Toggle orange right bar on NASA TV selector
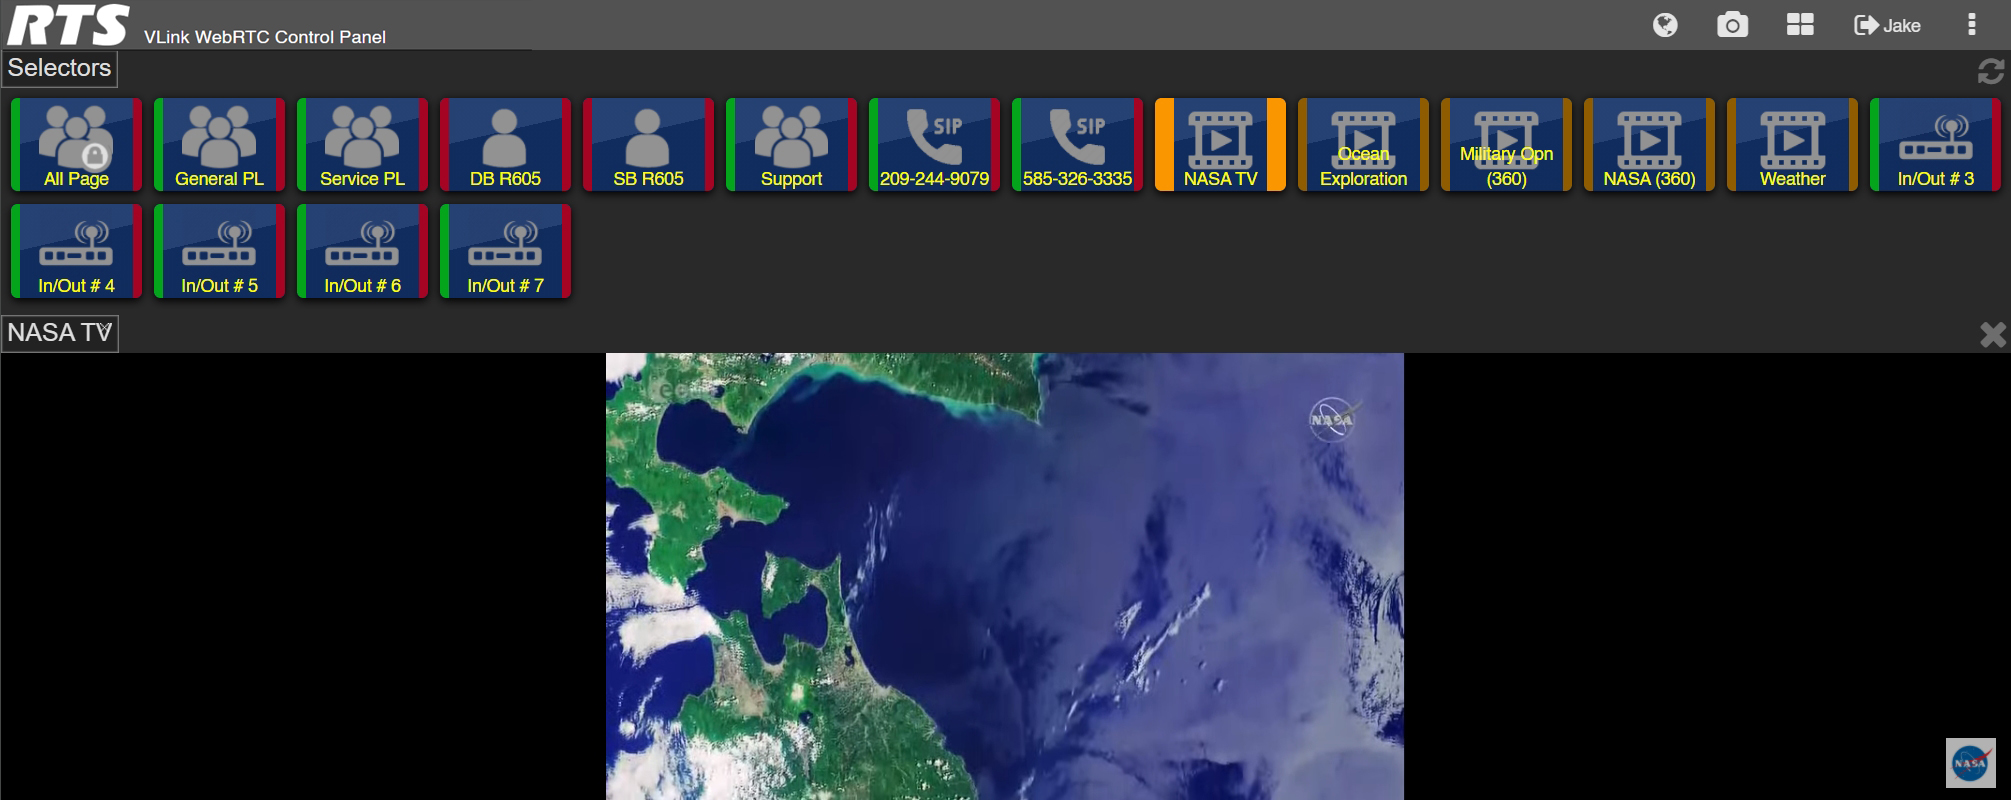This screenshot has width=2011, height=800. tap(1276, 144)
